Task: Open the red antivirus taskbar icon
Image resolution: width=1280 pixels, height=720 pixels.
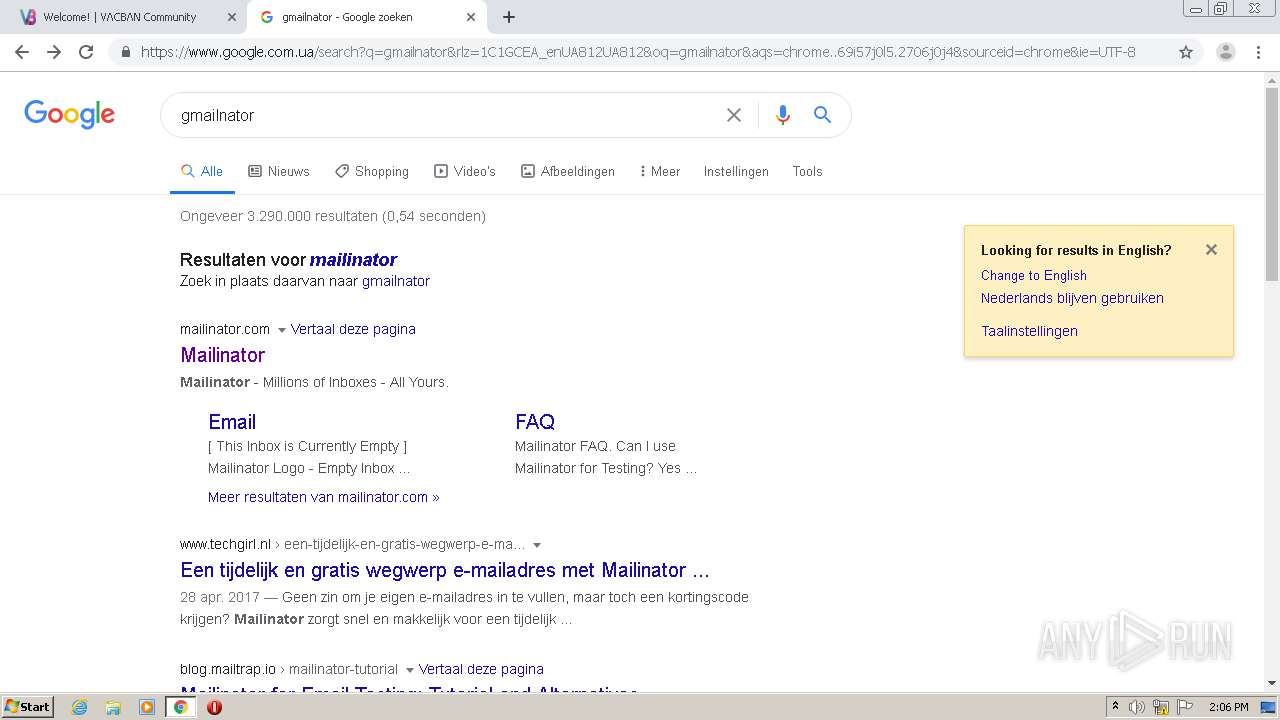Action: coord(214,707)
